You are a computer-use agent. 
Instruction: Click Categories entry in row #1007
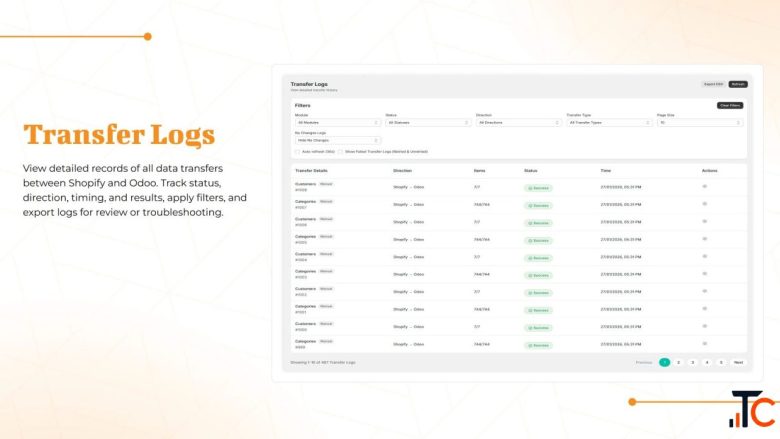click(305, 201)
